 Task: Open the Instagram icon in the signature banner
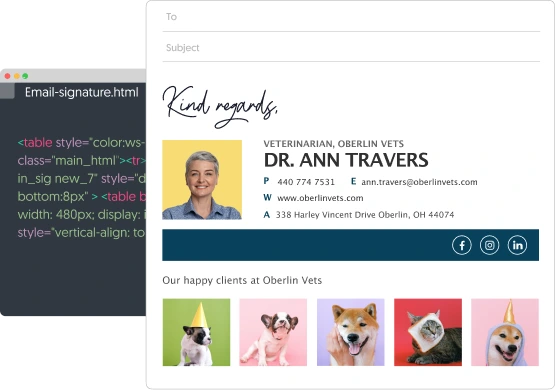click(x=490, y=245)
